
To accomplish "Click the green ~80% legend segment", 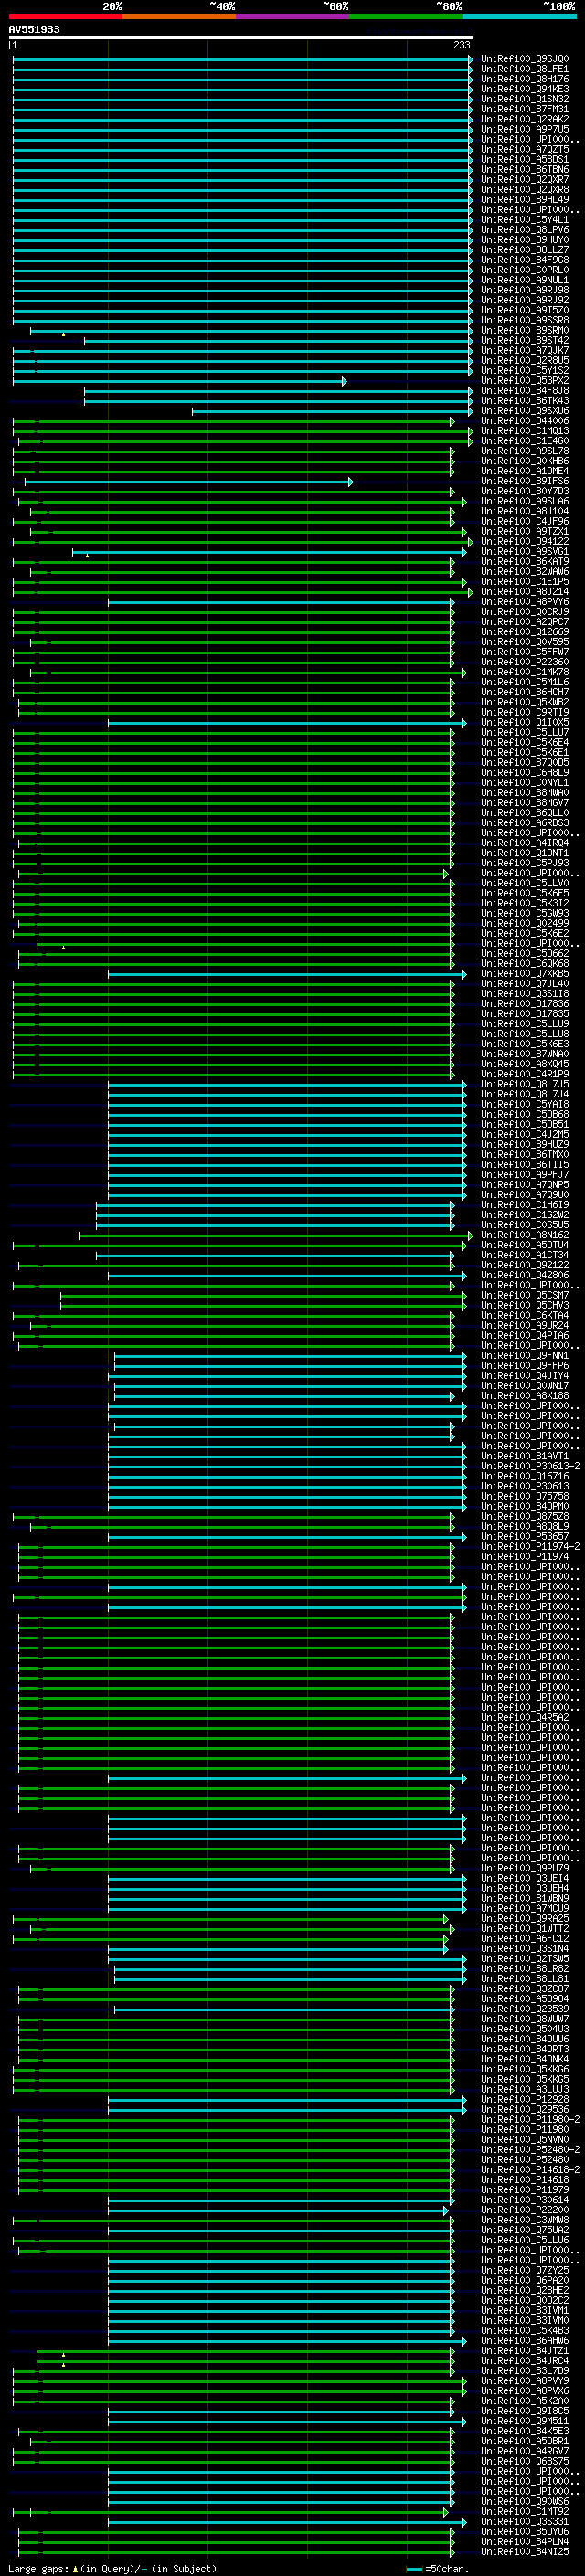I will 405,16.
